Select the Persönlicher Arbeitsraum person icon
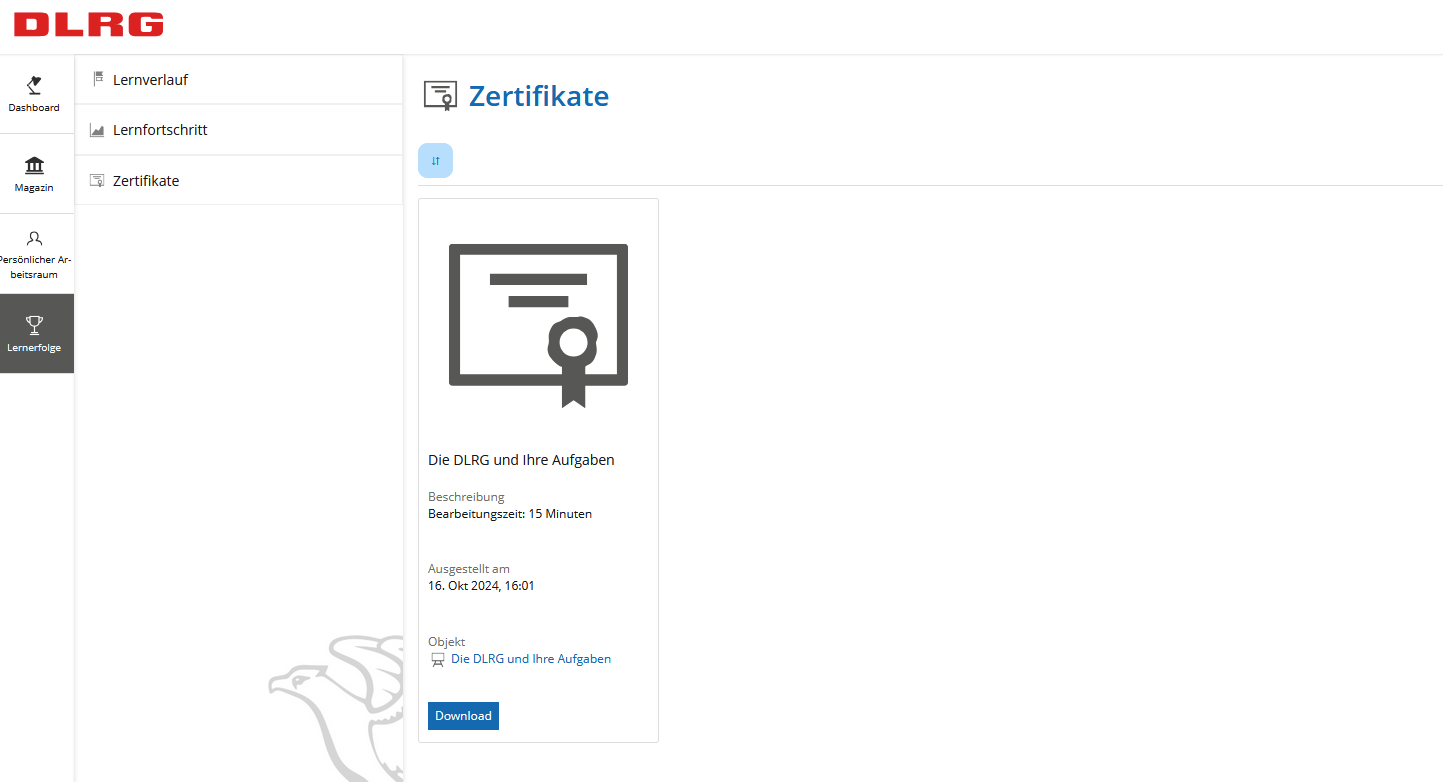Screen dimensions: 1443x782 (34, 239)
